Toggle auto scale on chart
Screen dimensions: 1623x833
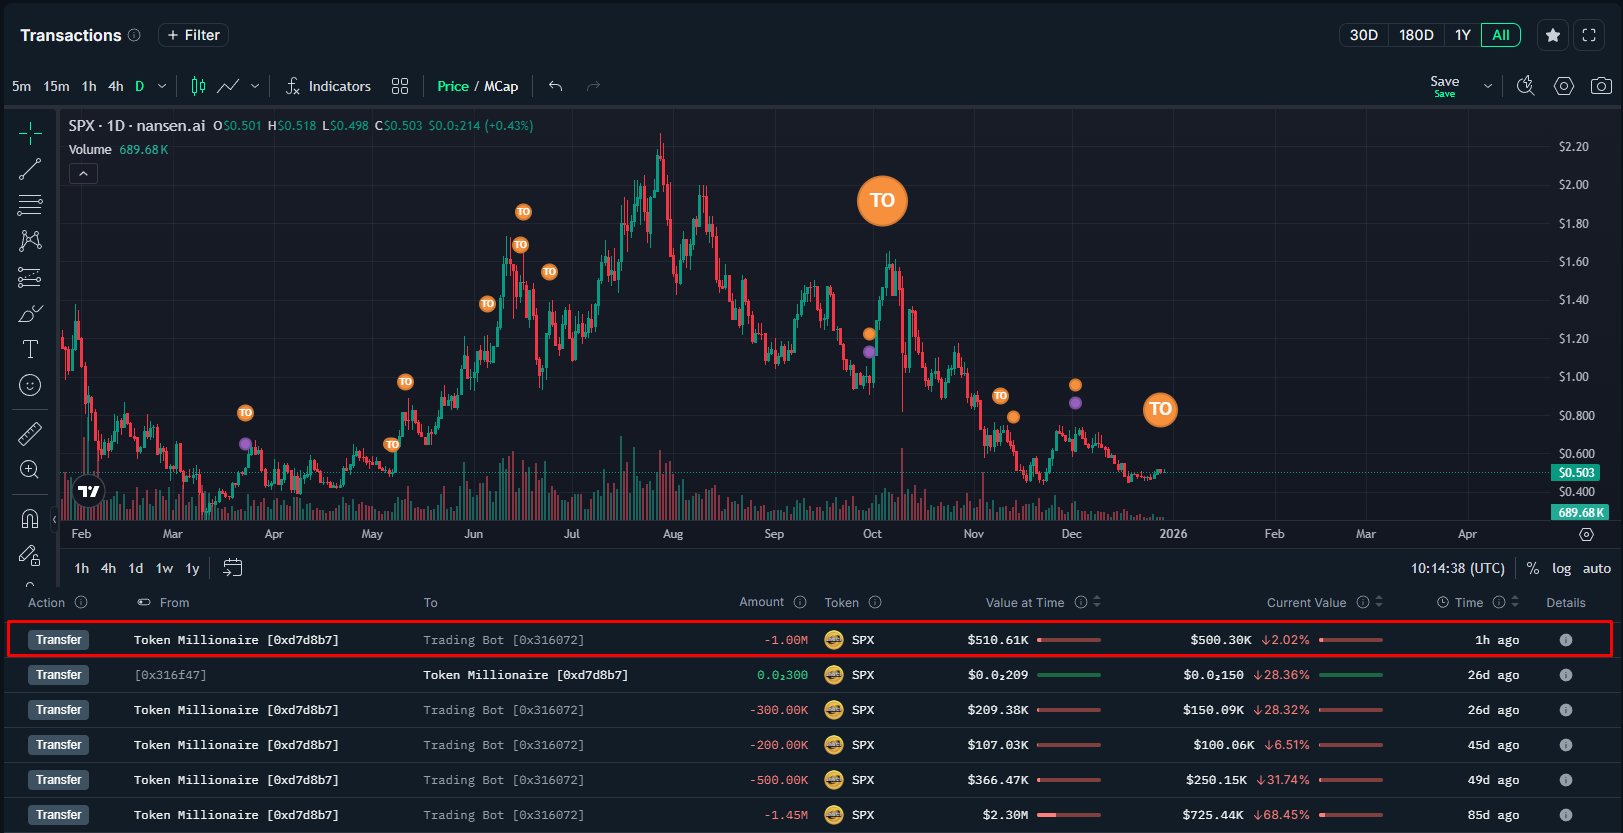pyautogui.click(x=1596, y=568)
